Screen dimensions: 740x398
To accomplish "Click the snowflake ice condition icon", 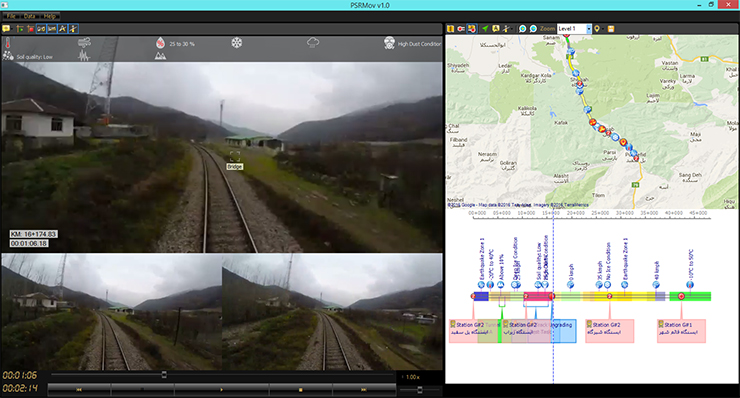I will [x=236, y=43].
